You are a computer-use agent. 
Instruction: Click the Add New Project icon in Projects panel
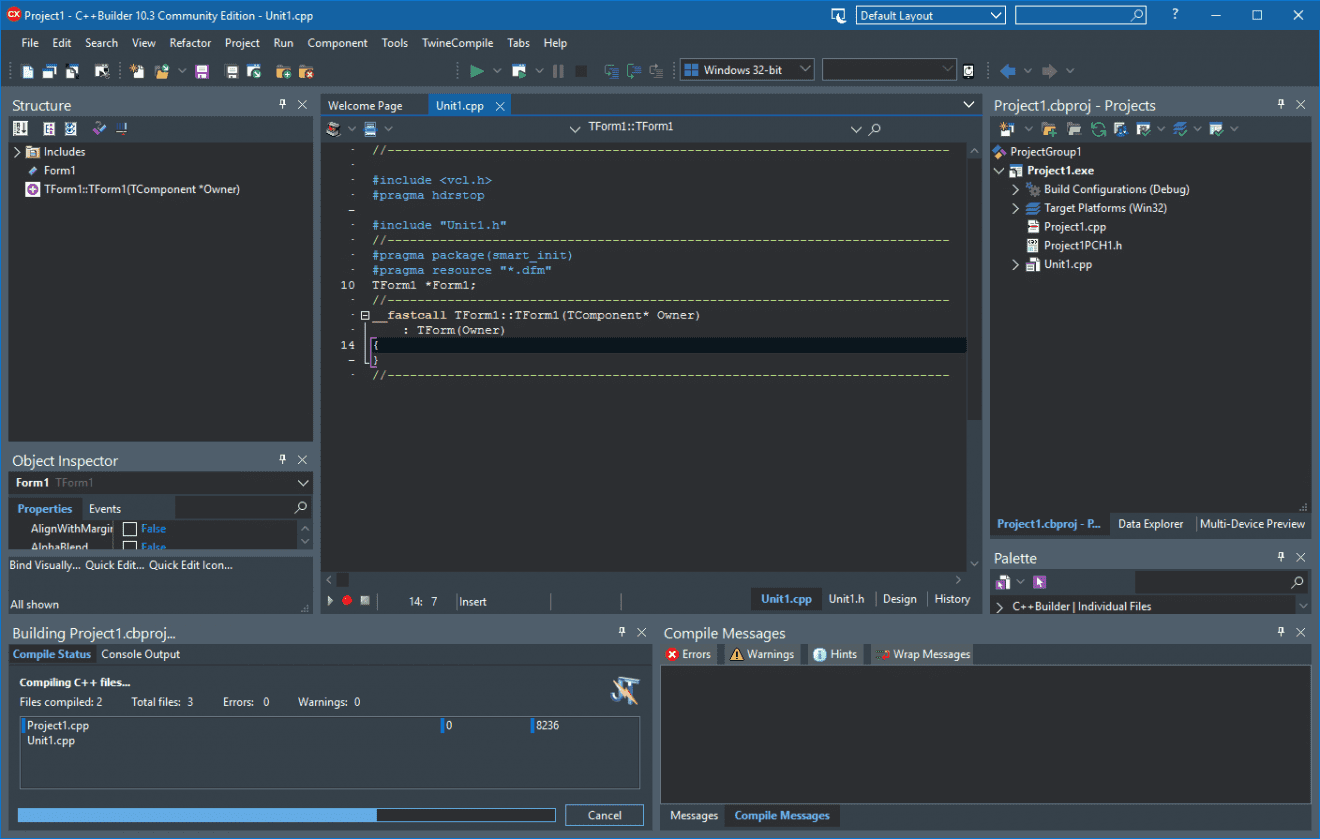tap(1006, 129)
